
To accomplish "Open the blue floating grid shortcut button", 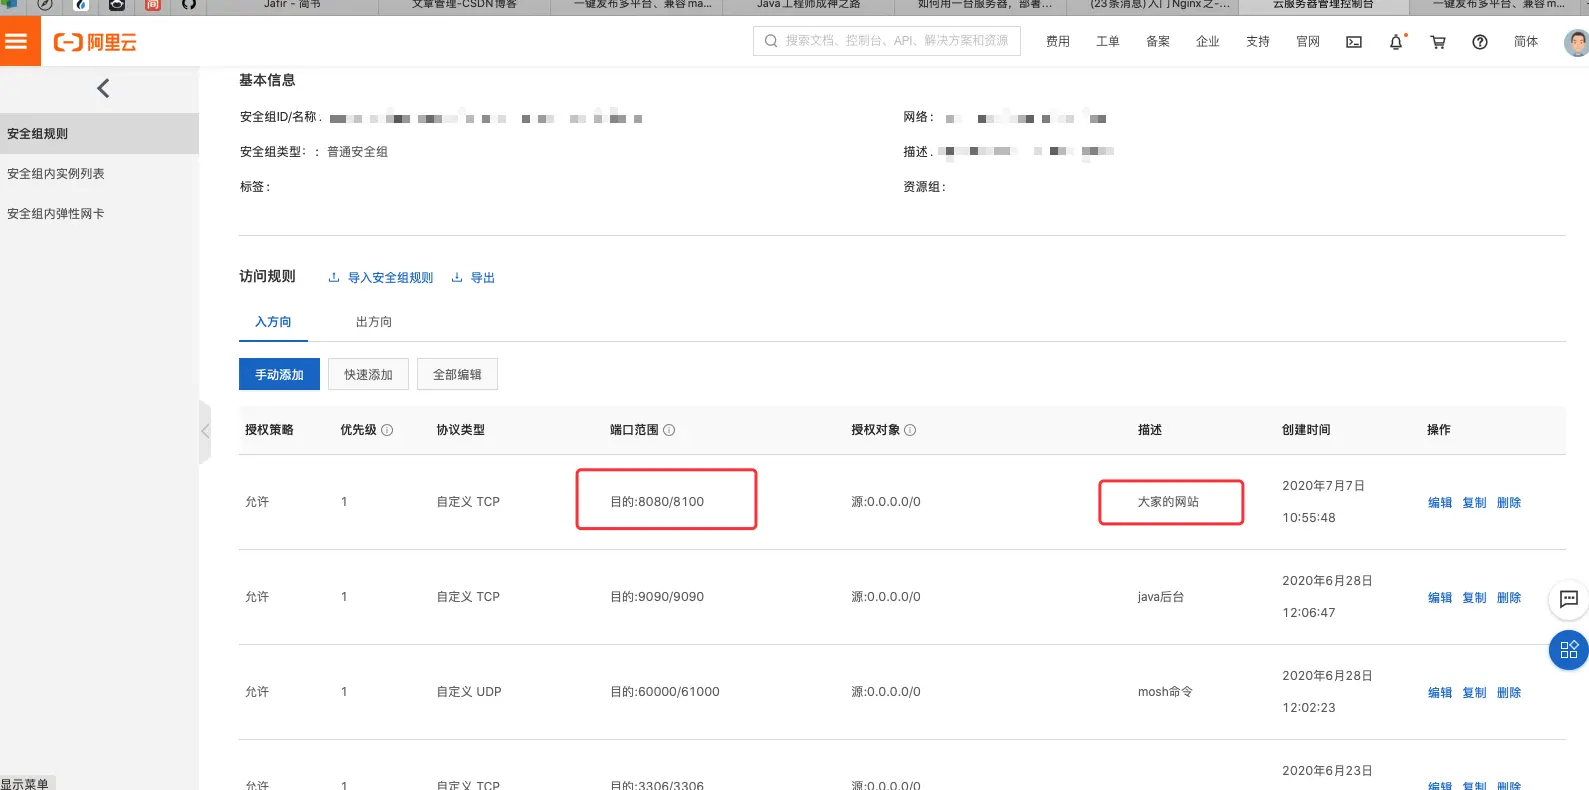I will click(1569, 651).
